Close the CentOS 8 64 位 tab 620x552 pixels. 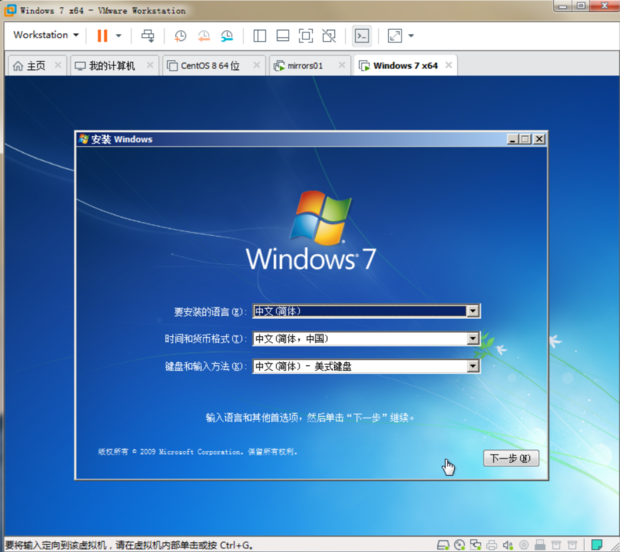click(257, 65)
